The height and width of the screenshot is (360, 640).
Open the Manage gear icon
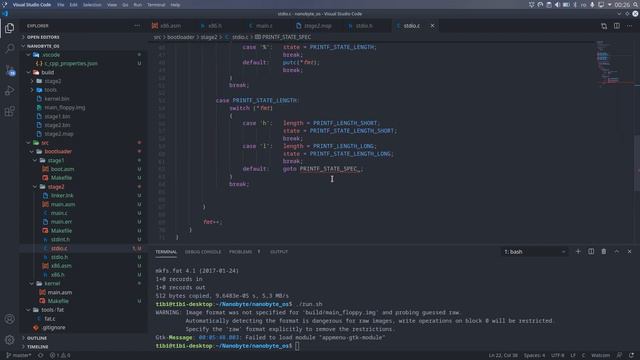click(9, 339)
